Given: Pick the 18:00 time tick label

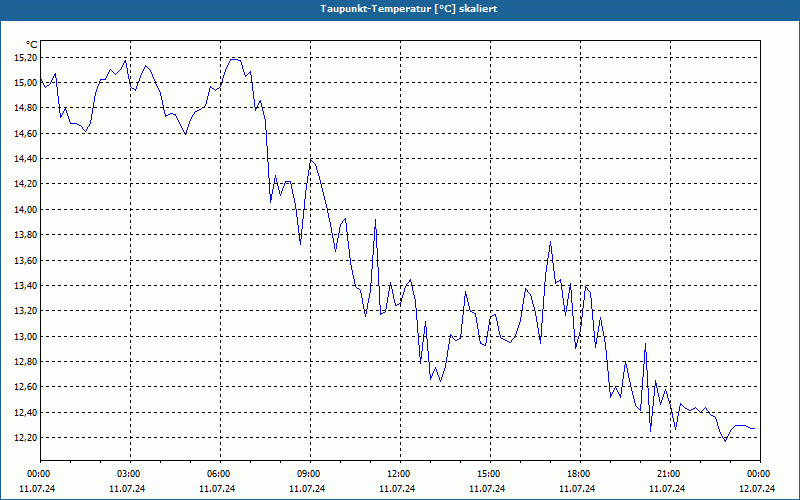Looking at the screenshot, I should (x=580, y=474).
